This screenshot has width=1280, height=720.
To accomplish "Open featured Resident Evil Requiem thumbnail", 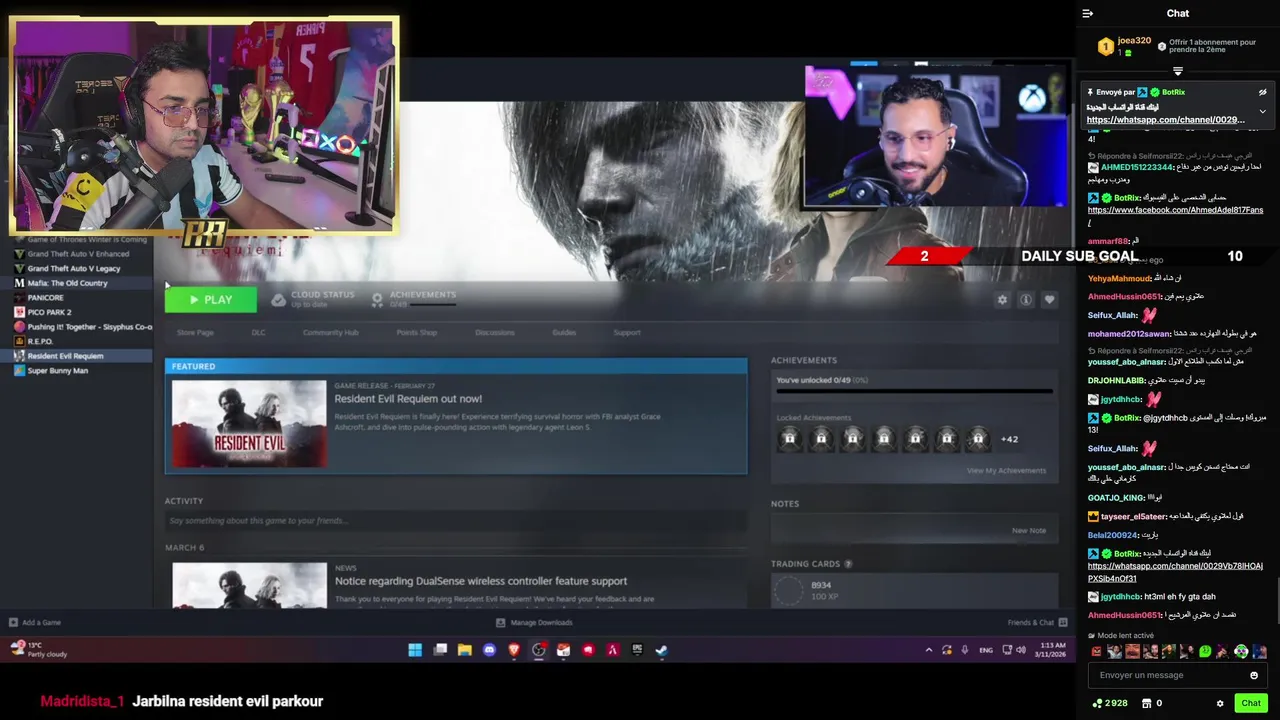I will coord(249,423).
